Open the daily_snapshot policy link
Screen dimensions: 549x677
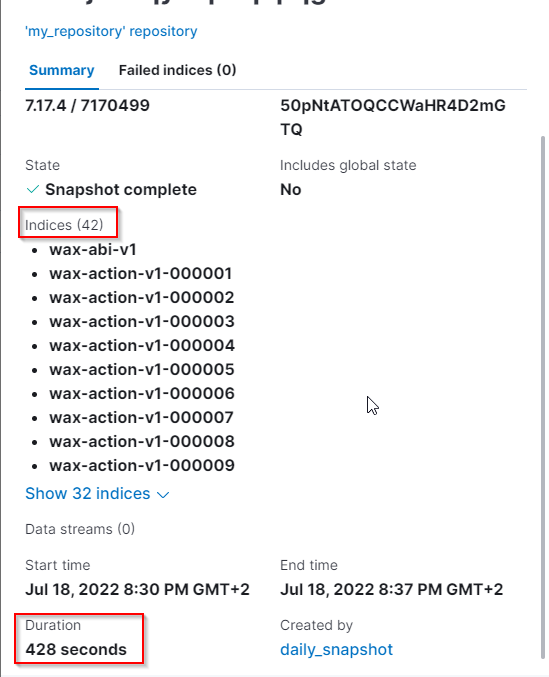(x=336, y=649)
